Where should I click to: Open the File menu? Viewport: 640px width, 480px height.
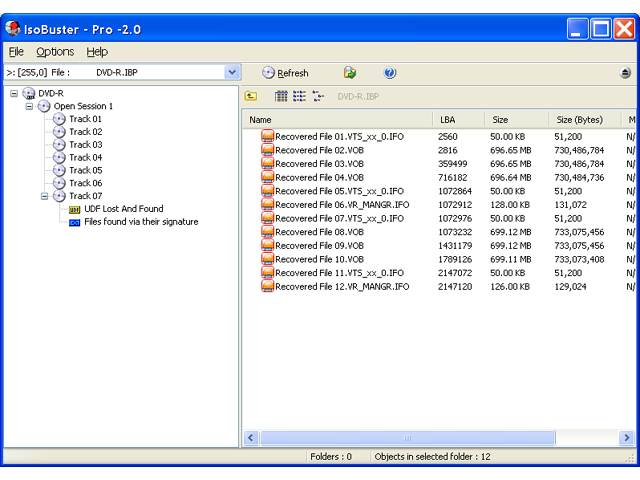coord(16,52)
